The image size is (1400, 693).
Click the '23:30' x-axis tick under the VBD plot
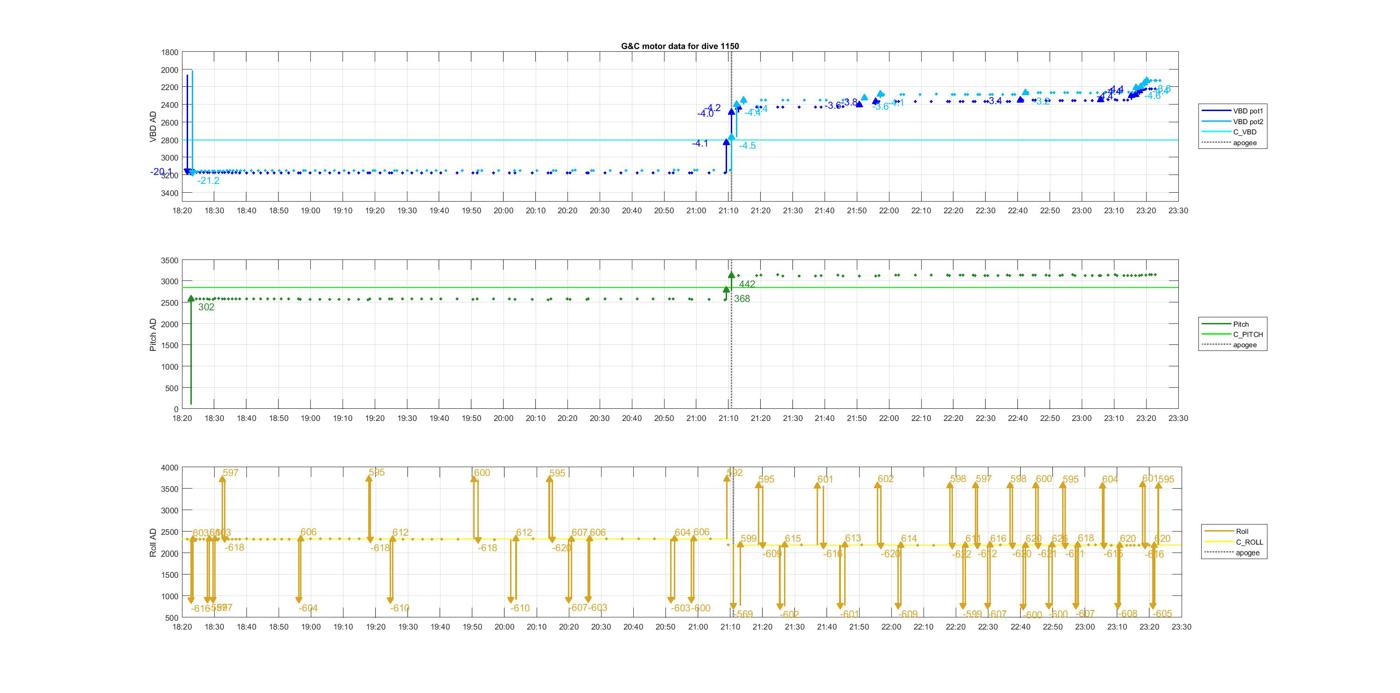[1177, 211]
